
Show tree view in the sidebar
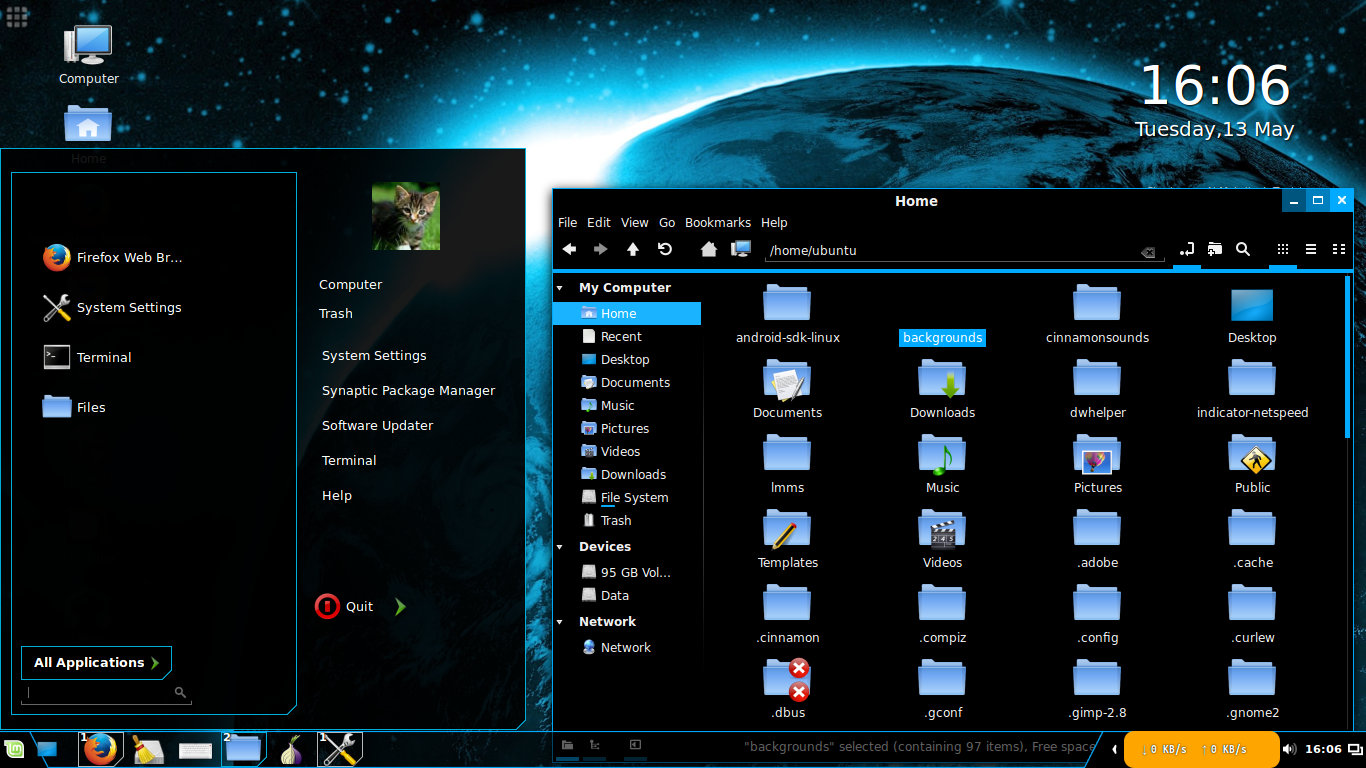(x=595, y=745)
